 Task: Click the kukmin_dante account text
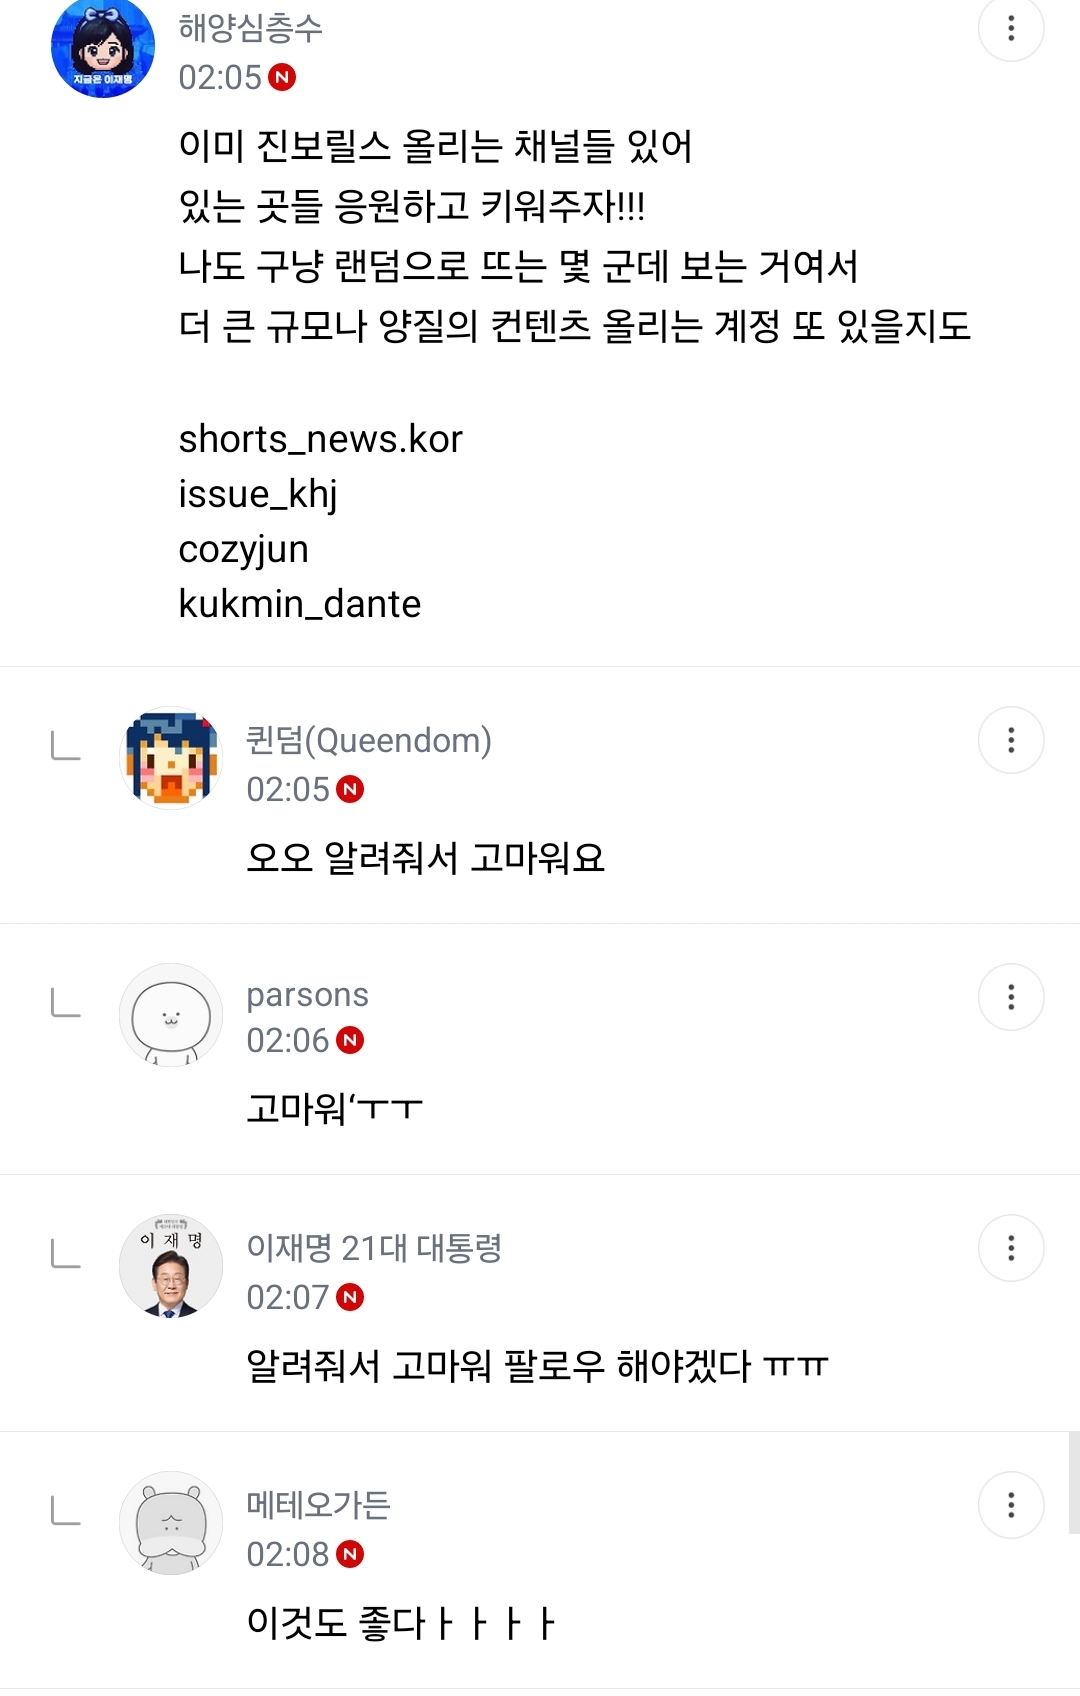(x=299, y=604)
